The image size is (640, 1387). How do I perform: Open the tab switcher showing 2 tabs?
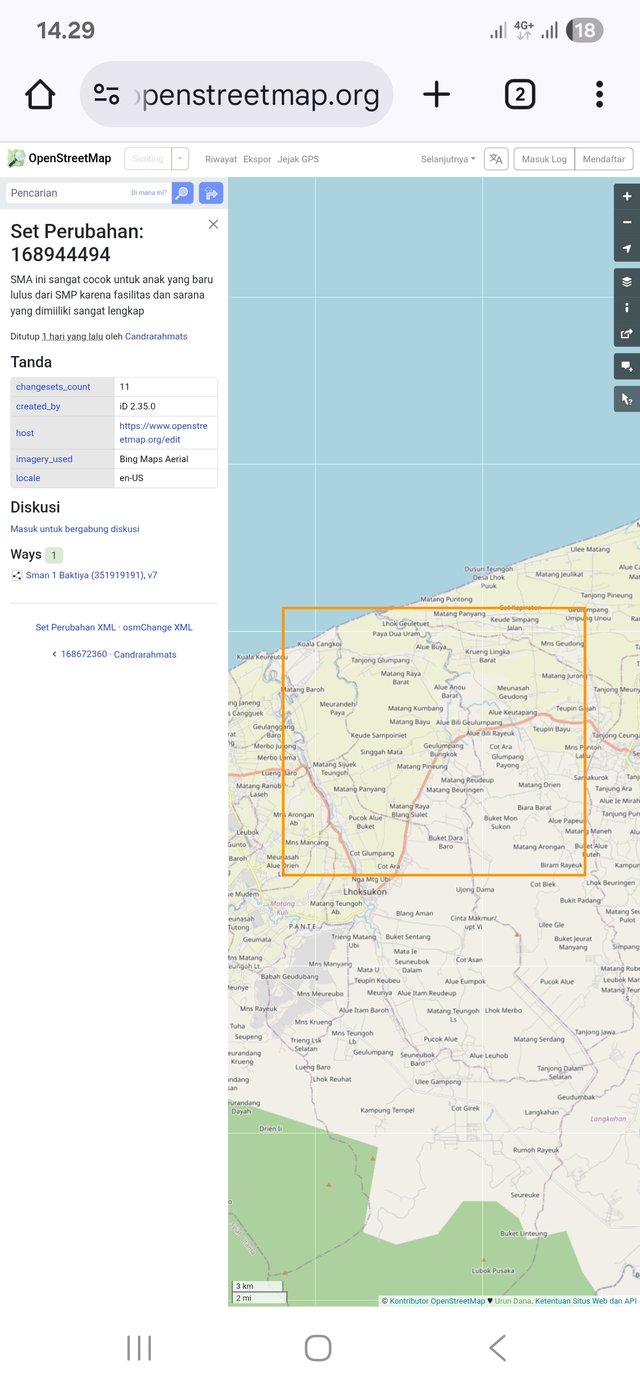519,95
